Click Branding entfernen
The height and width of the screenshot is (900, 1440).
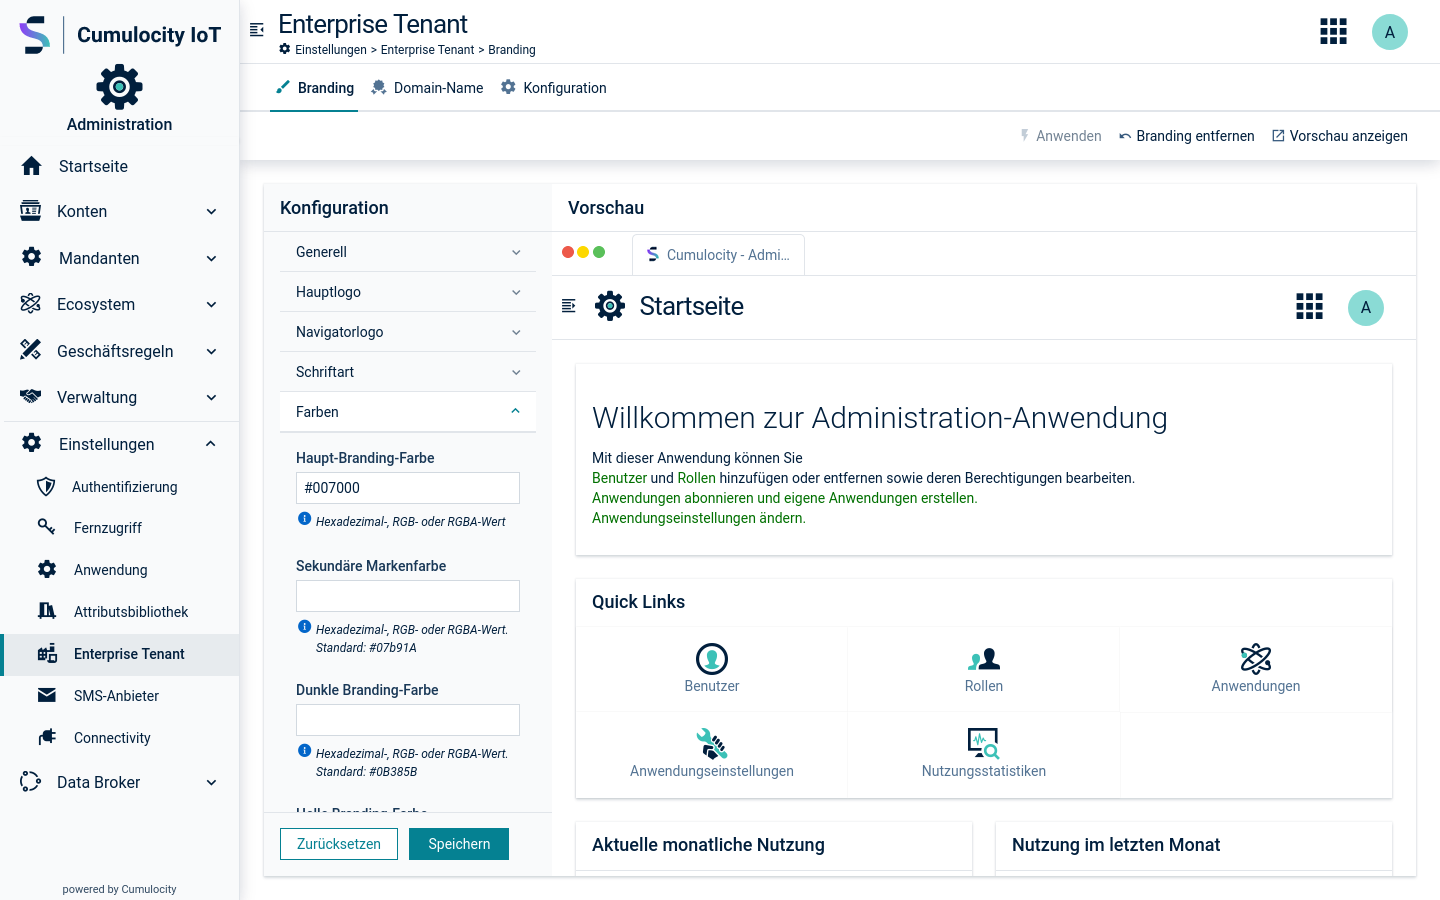(1186, 136)
